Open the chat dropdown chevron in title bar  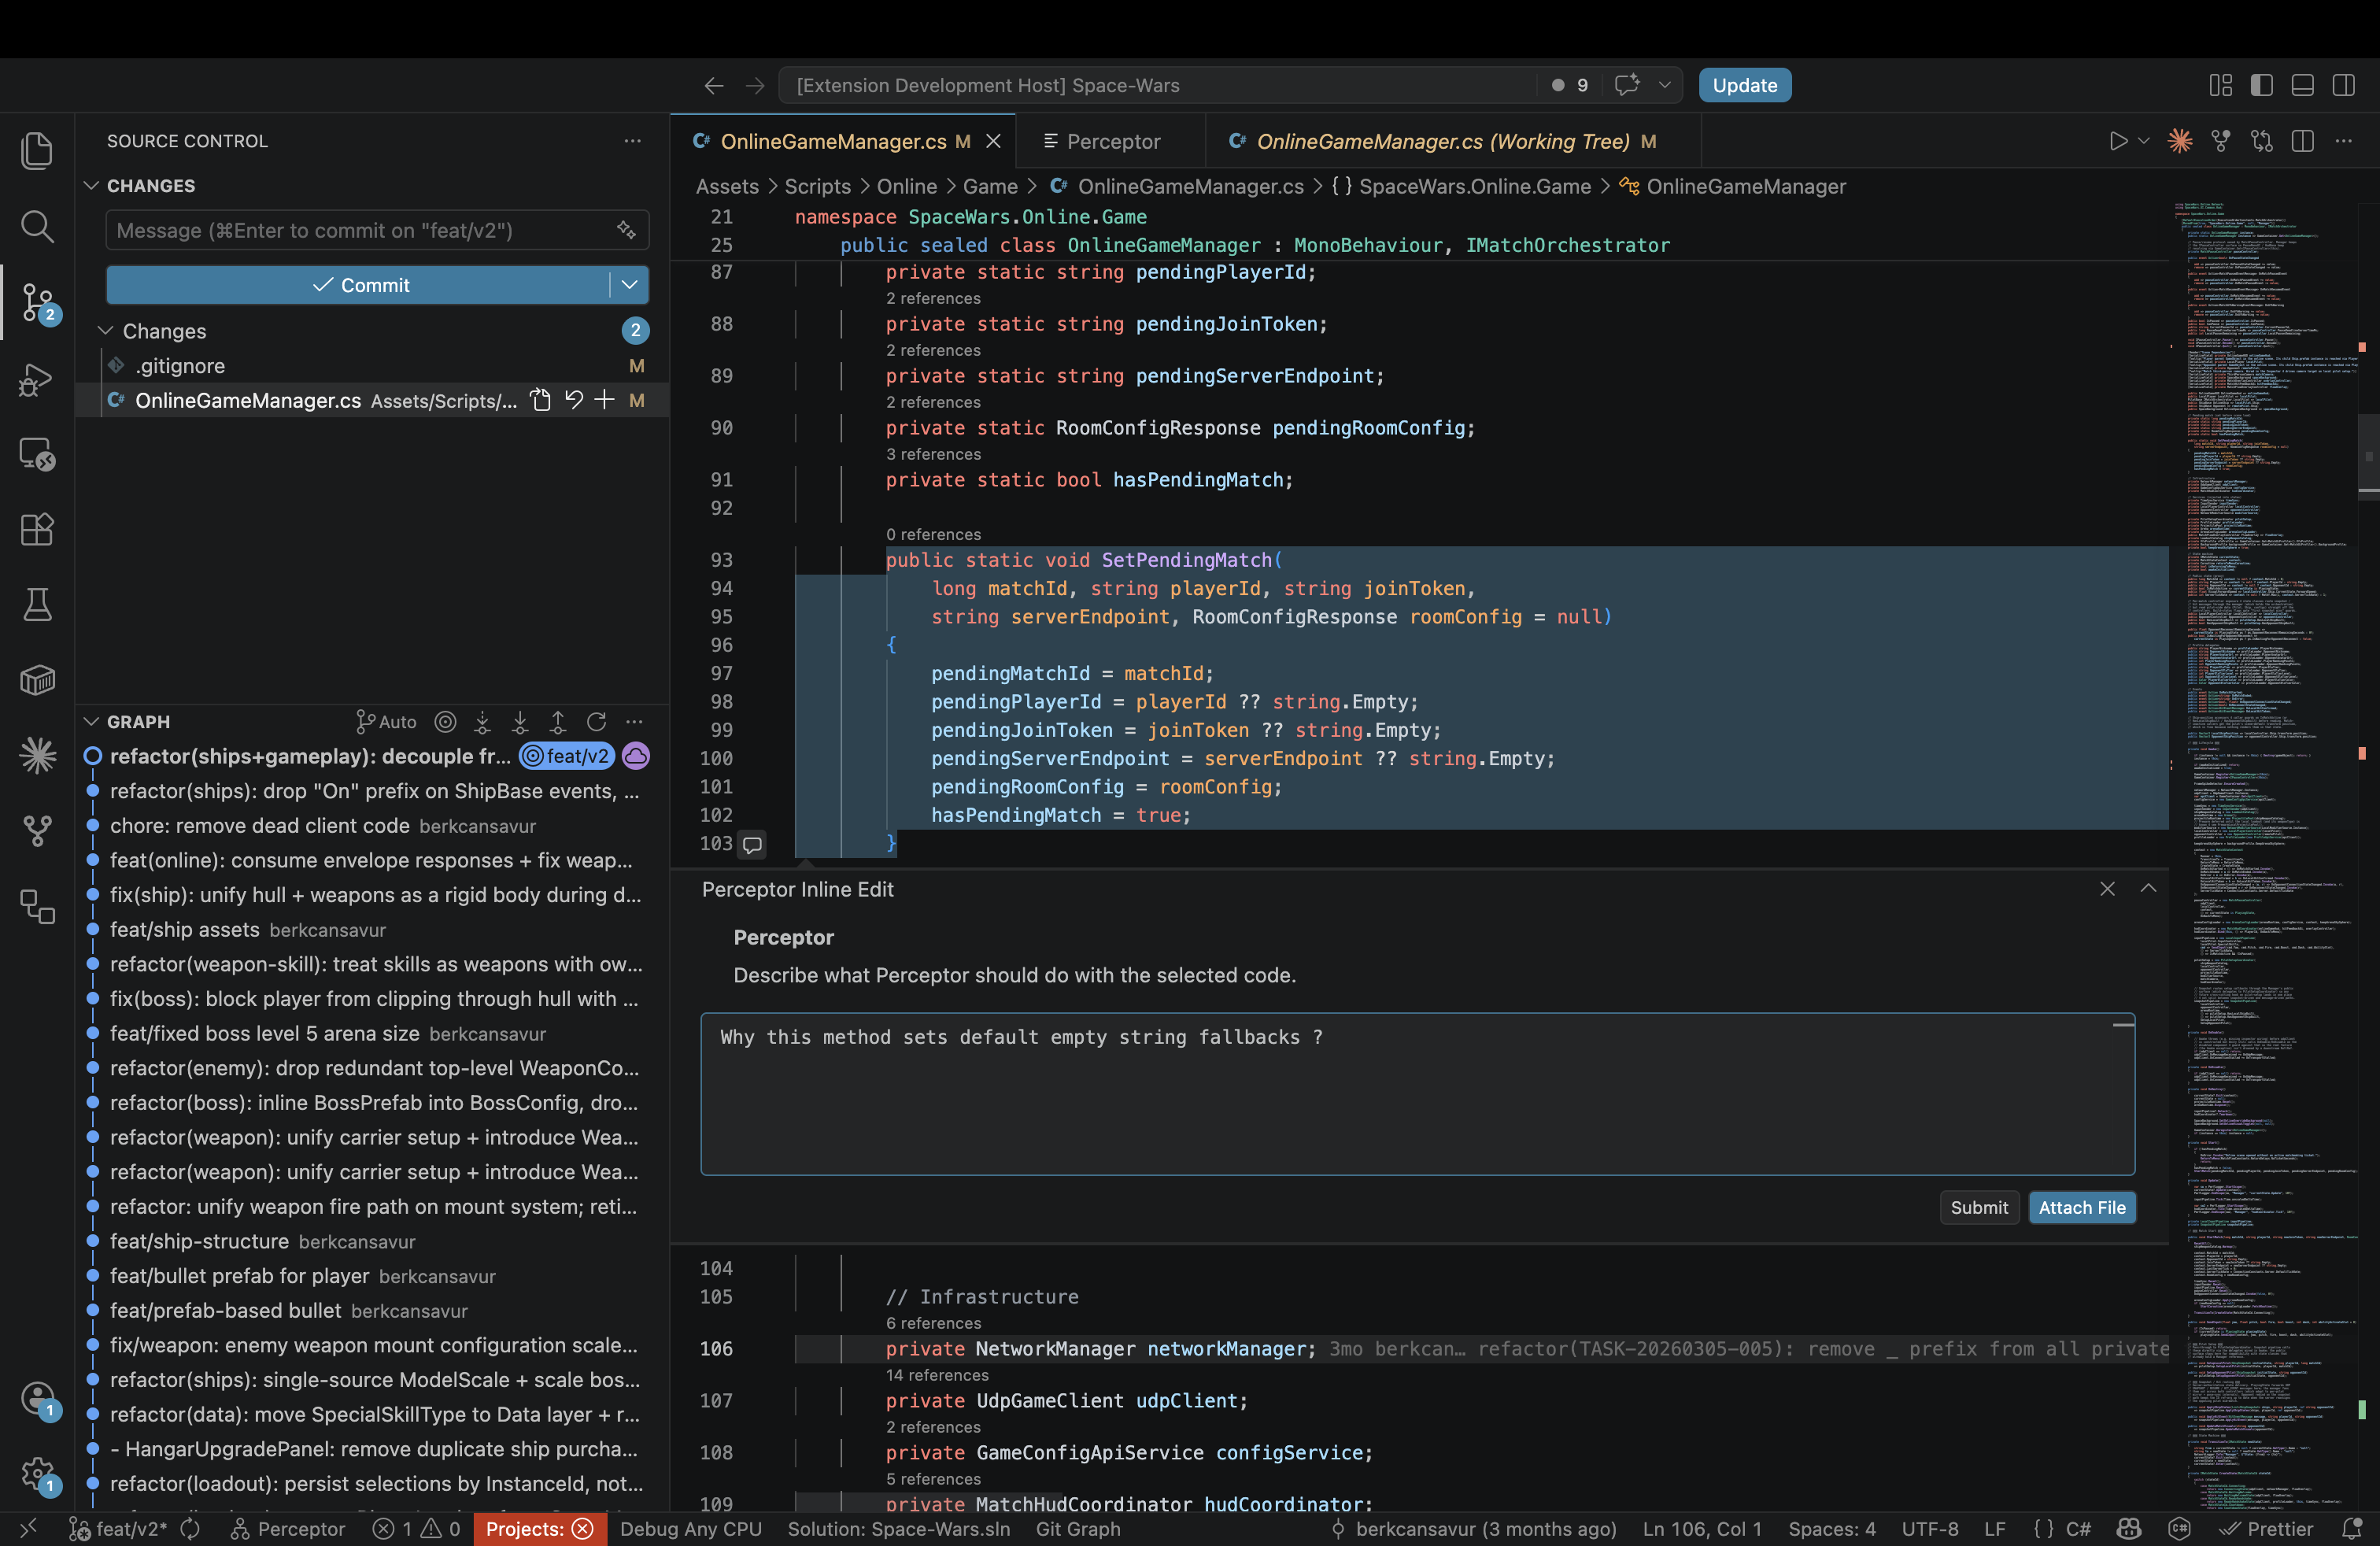[1664, 85]
